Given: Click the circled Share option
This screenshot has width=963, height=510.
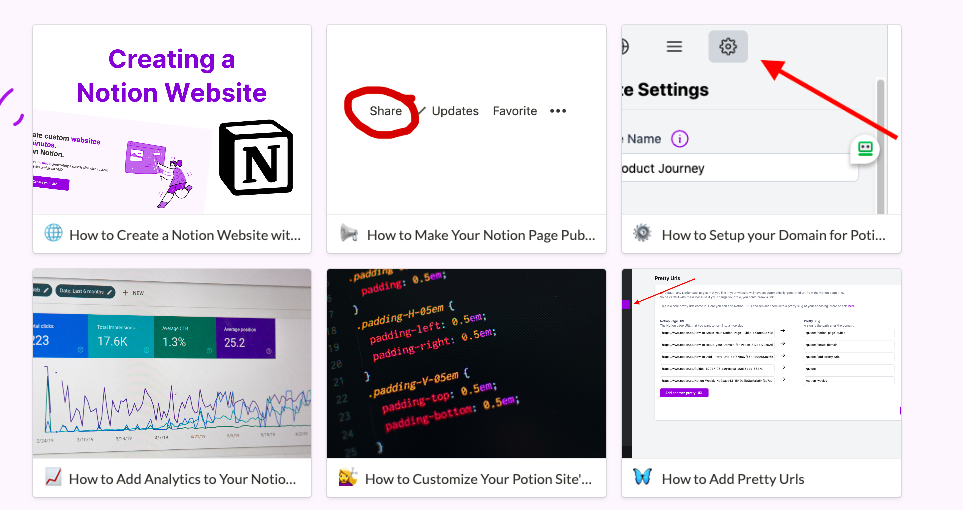Looking at the screenshot, I should (385, 111).
